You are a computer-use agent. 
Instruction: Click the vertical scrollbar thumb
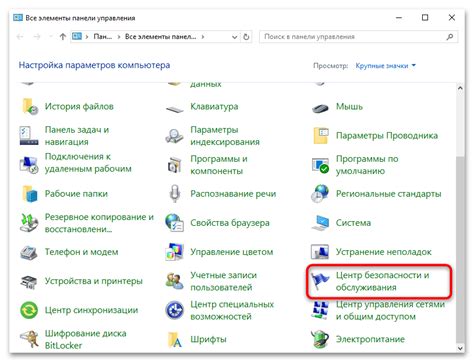[460, 250]
